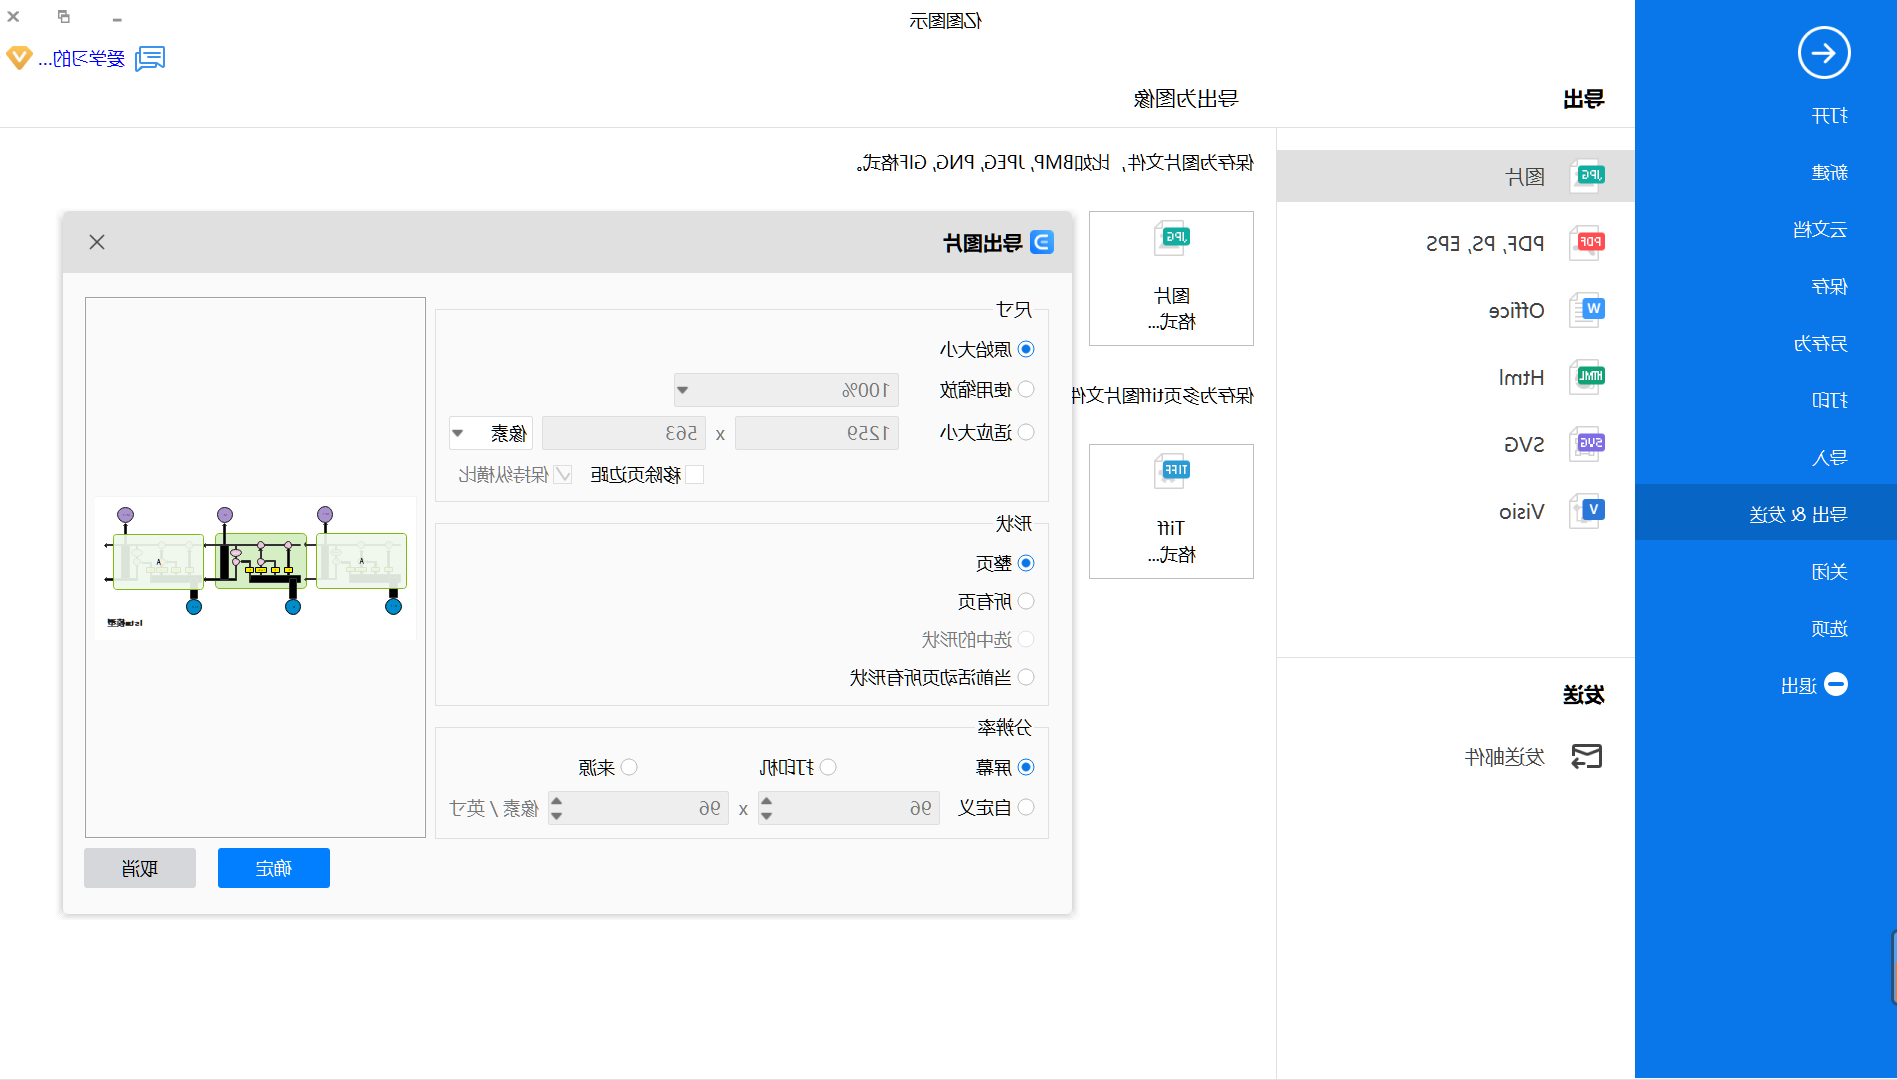Viewport: 1897px width, 1080px height.
Task: Select 所有页 radio button
Action: [1026, 601]
